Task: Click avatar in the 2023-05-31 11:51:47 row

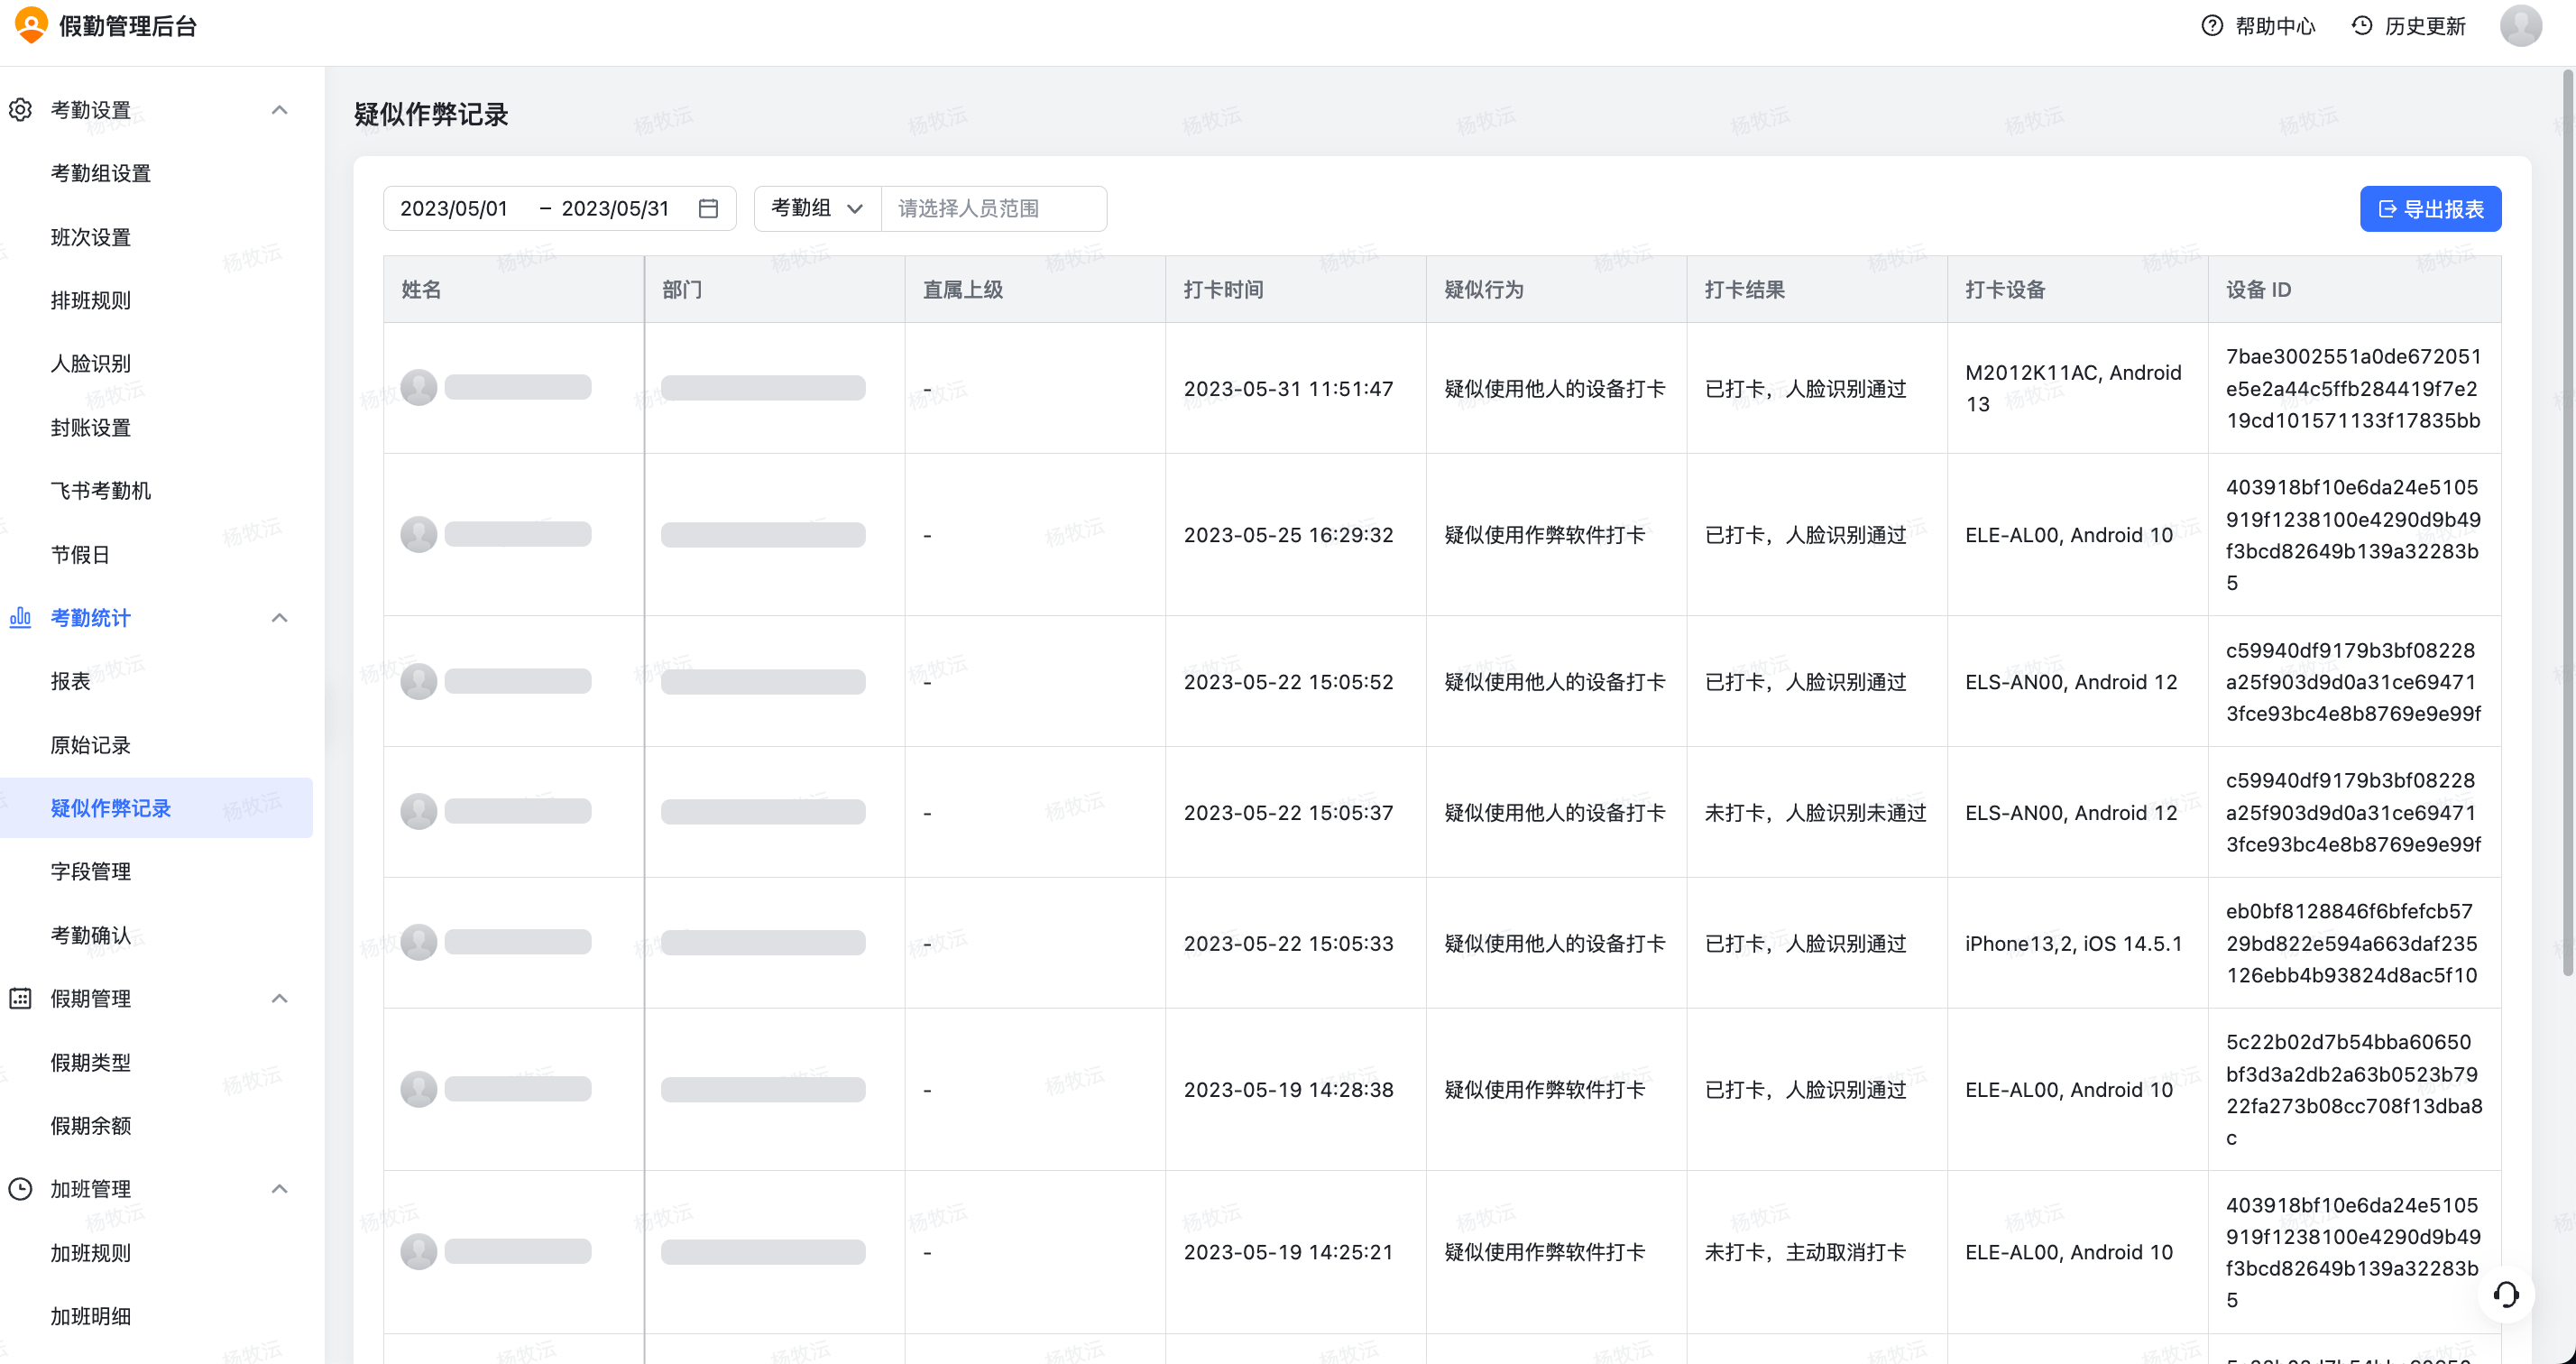Action: [x=419, y=388]
